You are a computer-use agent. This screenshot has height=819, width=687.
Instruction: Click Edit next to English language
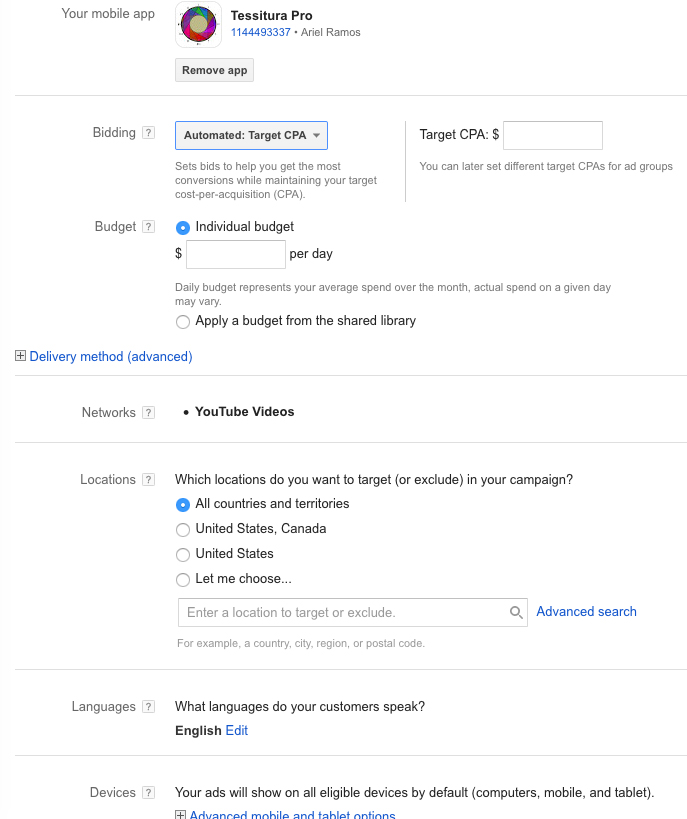coord(237,731)
